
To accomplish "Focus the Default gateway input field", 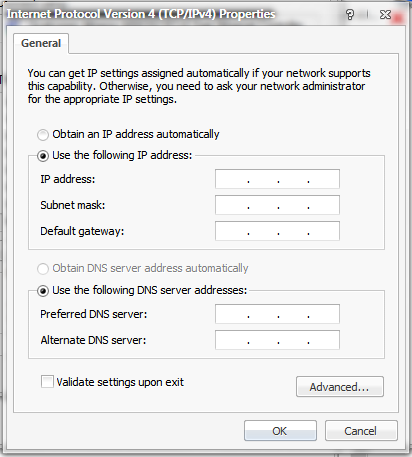I will pos(277,231).
